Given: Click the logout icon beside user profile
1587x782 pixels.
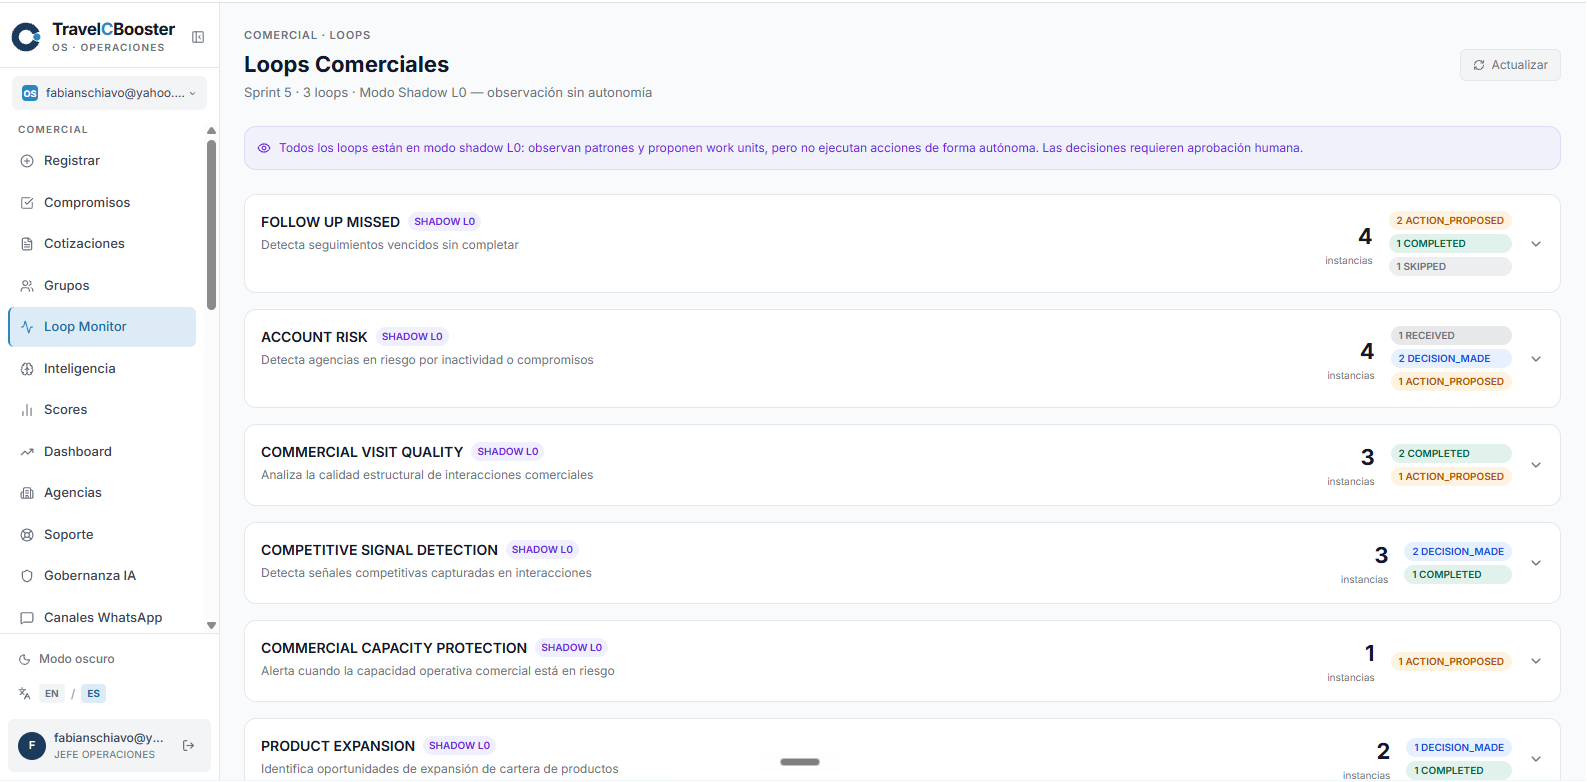Looking at the screenshot, I should (189, 746).
